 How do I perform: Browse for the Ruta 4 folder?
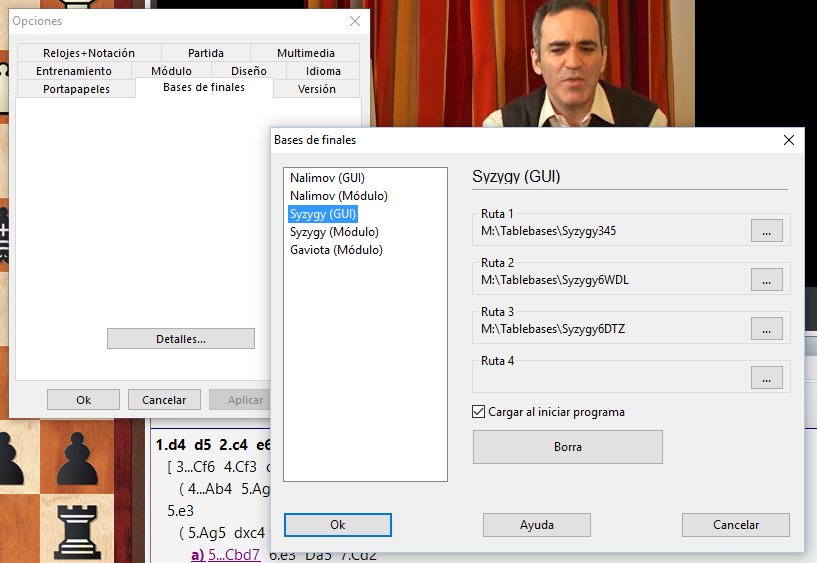(x=766, y=378)
